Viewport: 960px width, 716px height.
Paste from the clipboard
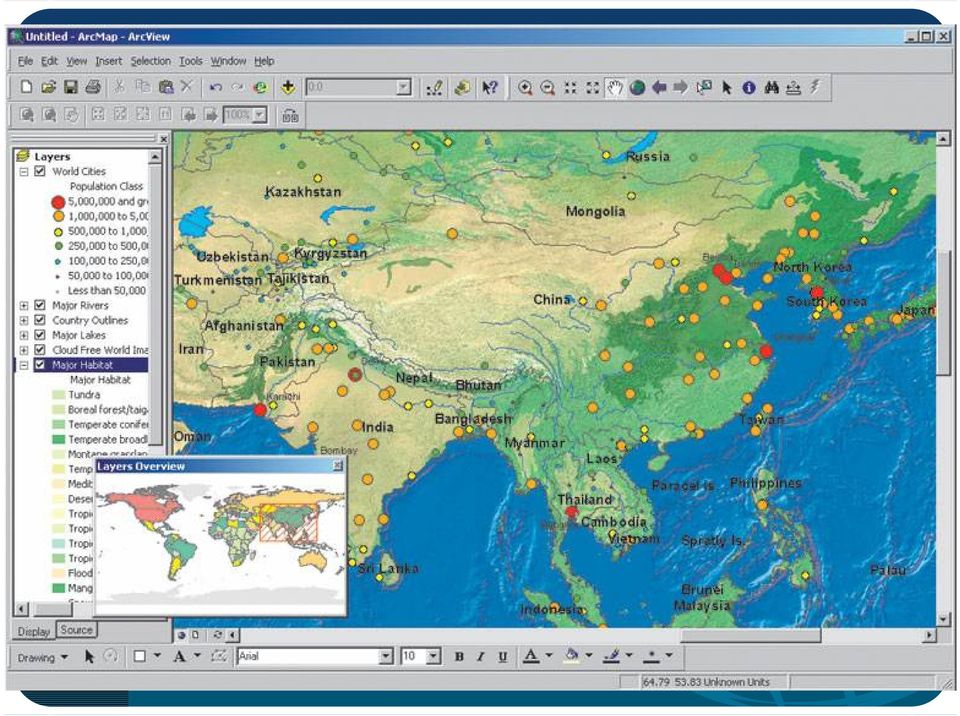point(165,87)
